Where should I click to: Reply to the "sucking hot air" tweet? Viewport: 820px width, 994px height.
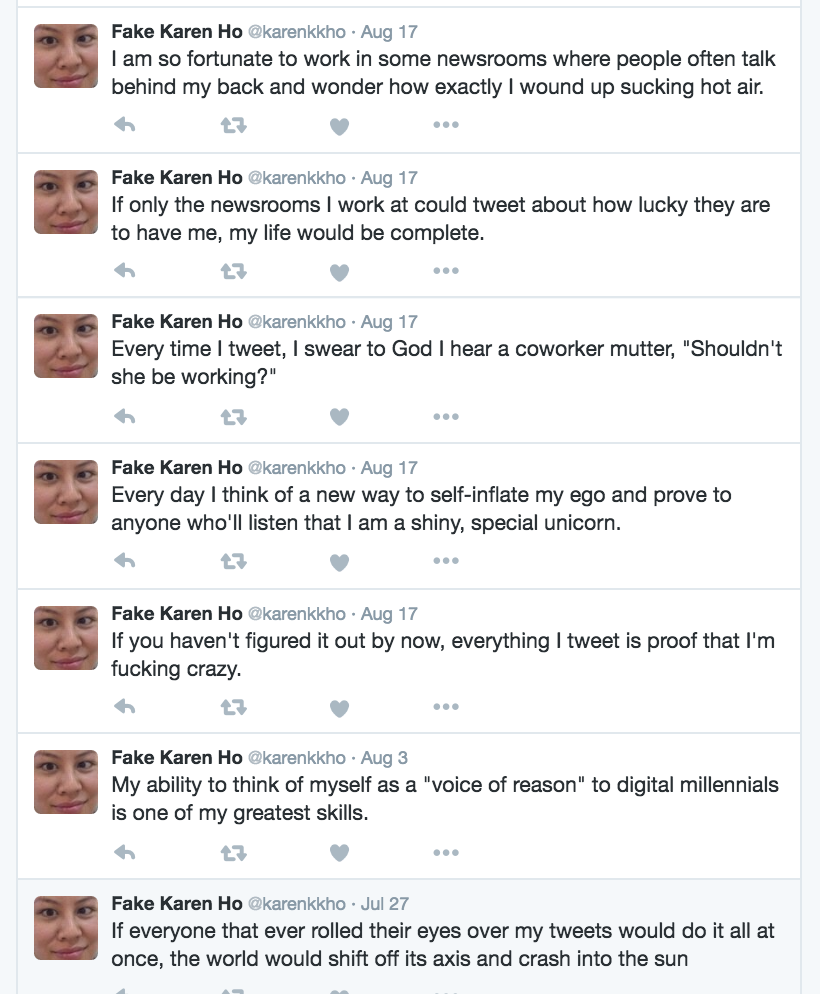[x=124, y=125]
